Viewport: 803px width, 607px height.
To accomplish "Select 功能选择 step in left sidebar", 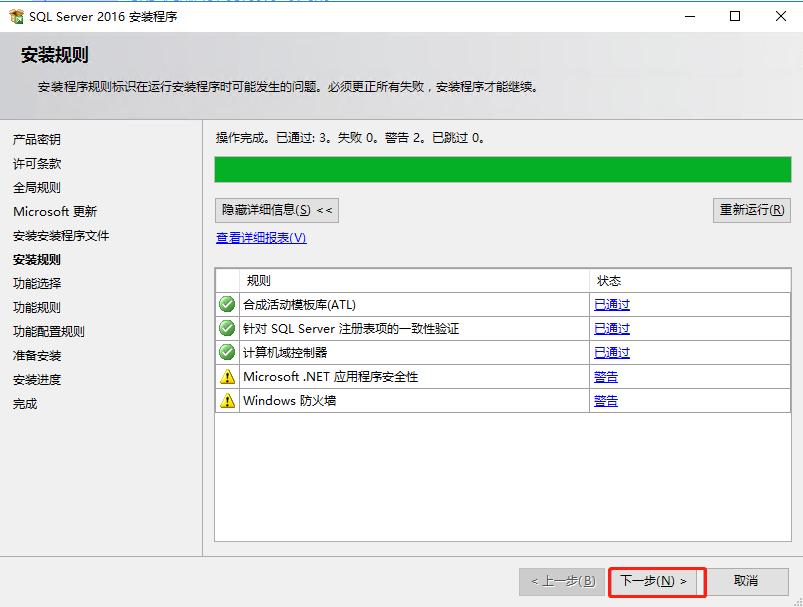I will 37,284.
